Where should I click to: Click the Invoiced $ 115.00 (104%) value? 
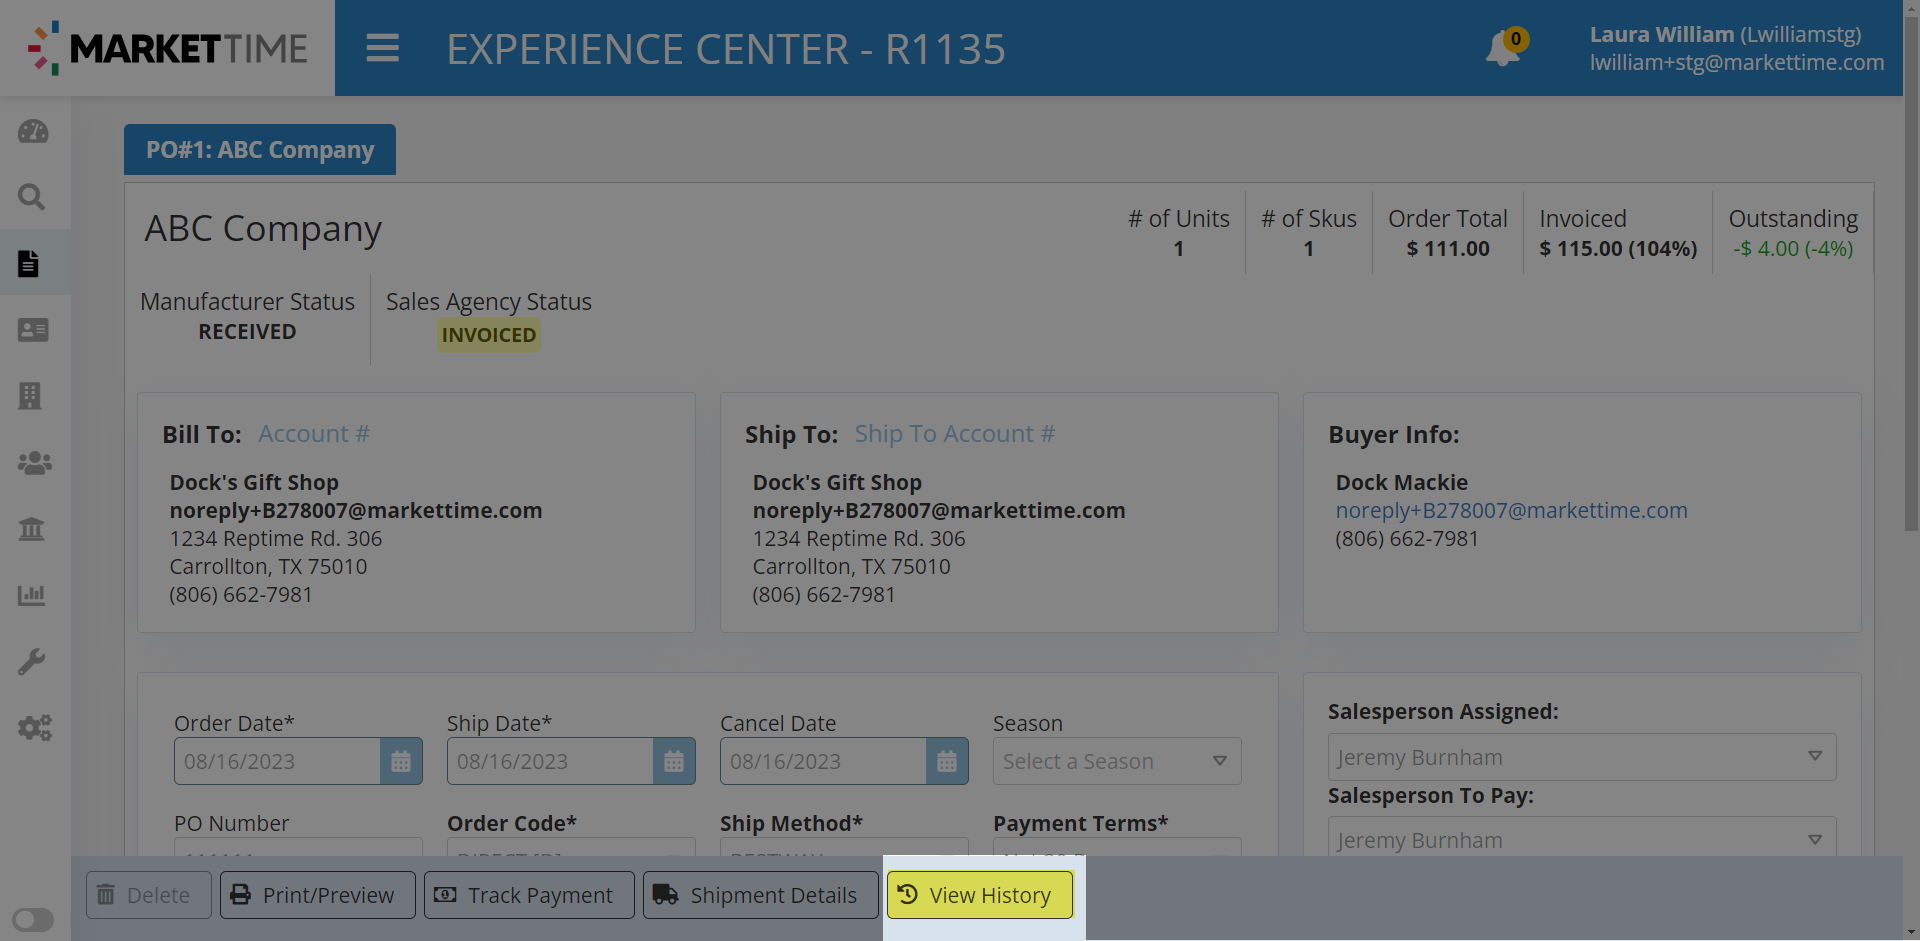click(x=1618, y=249)
